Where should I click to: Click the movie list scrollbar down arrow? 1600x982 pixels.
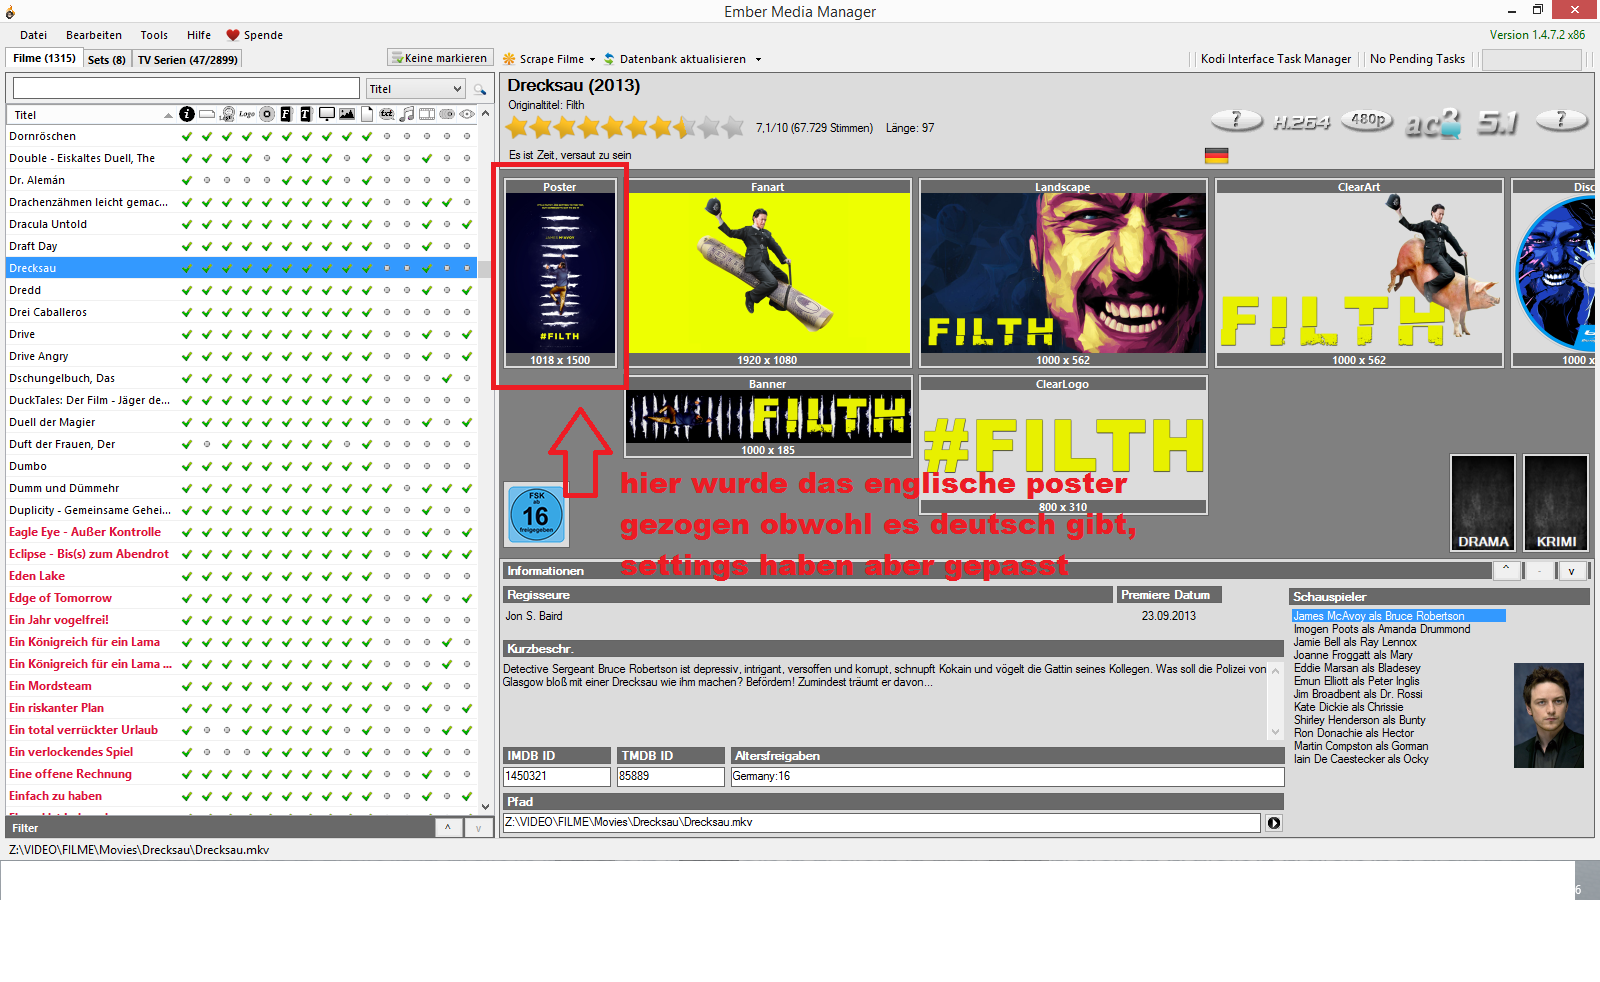(x=485, y=806)
